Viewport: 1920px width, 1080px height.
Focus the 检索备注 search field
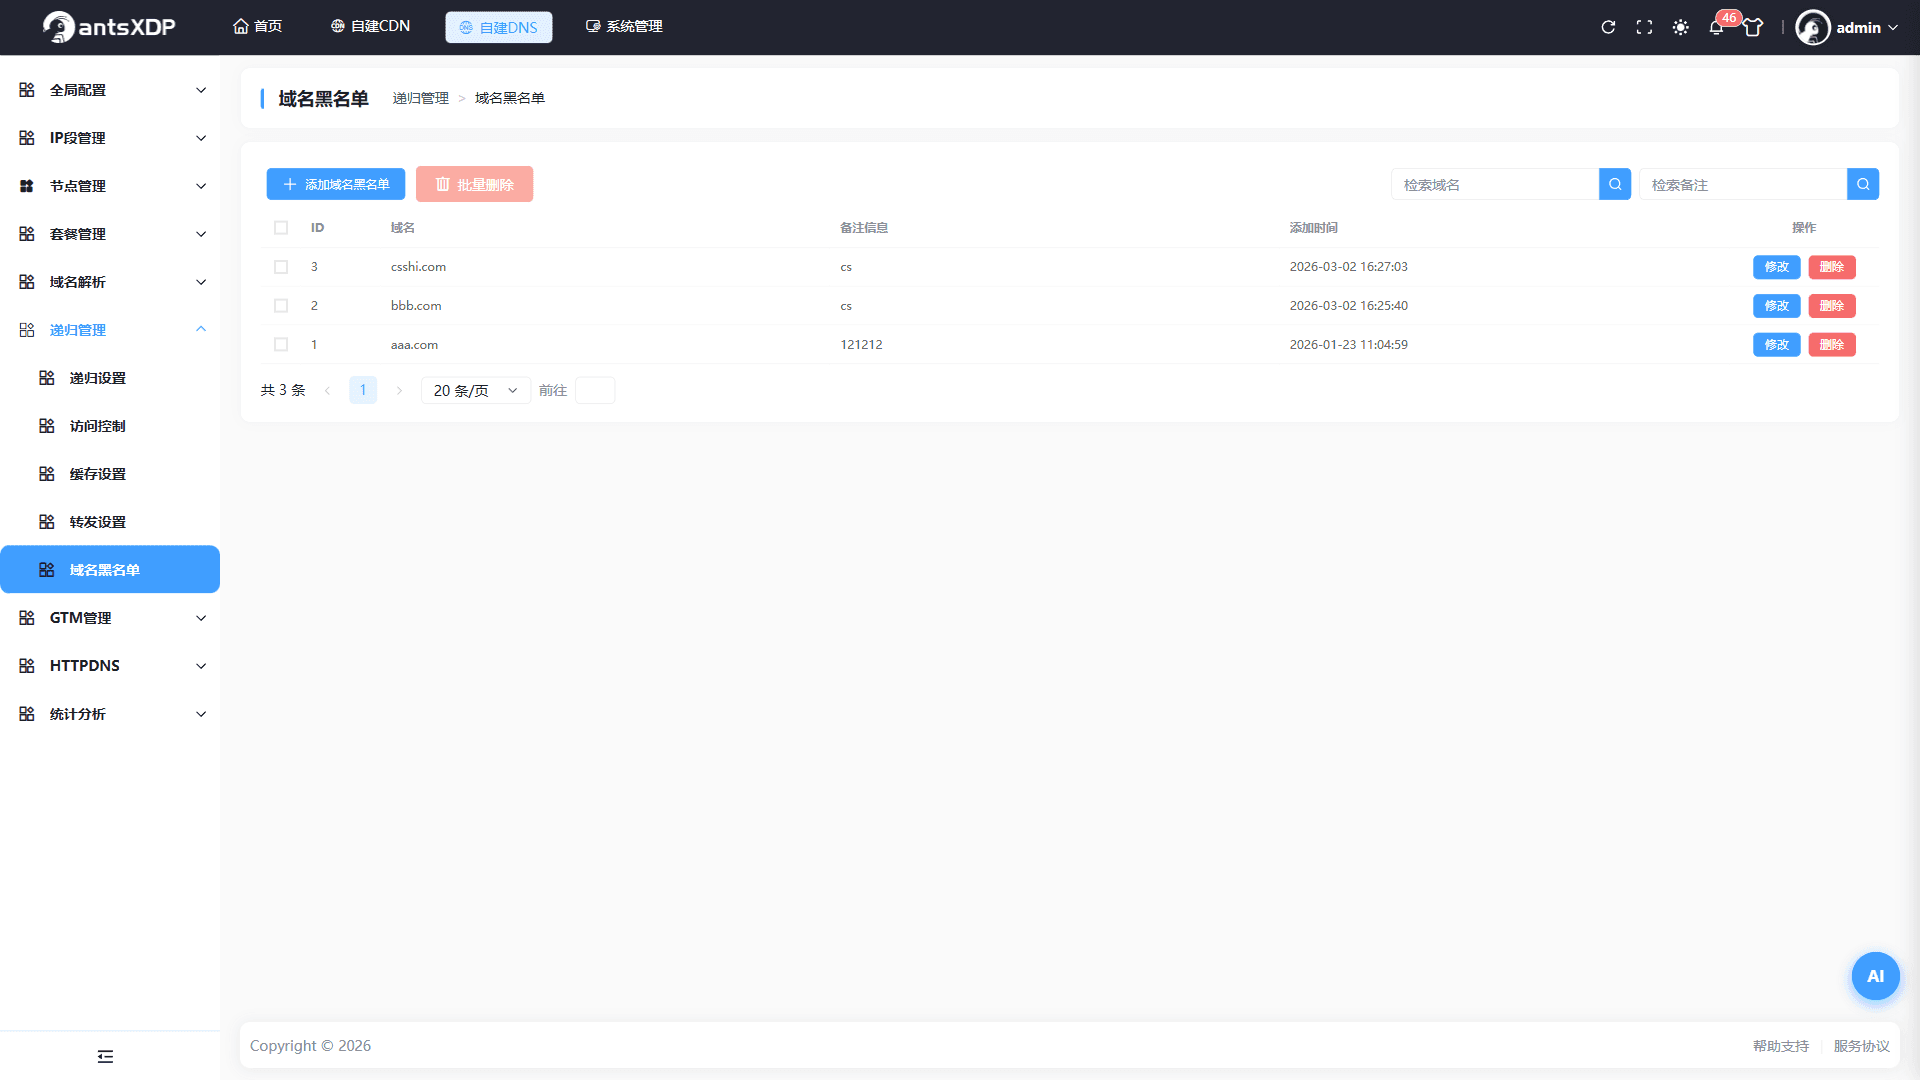click(1743, 184)
